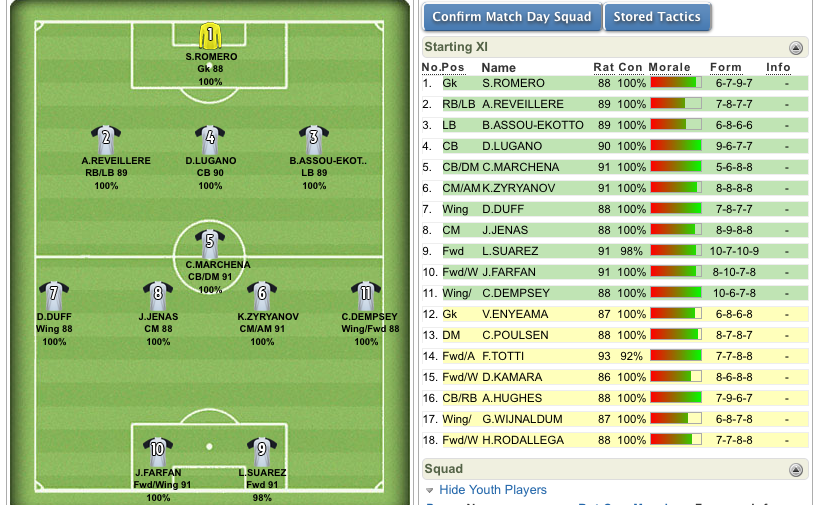Viewport: 816px width, 505px height.
Task: Click D.DUFF's number 7 shirt icon
Action: 54,296
